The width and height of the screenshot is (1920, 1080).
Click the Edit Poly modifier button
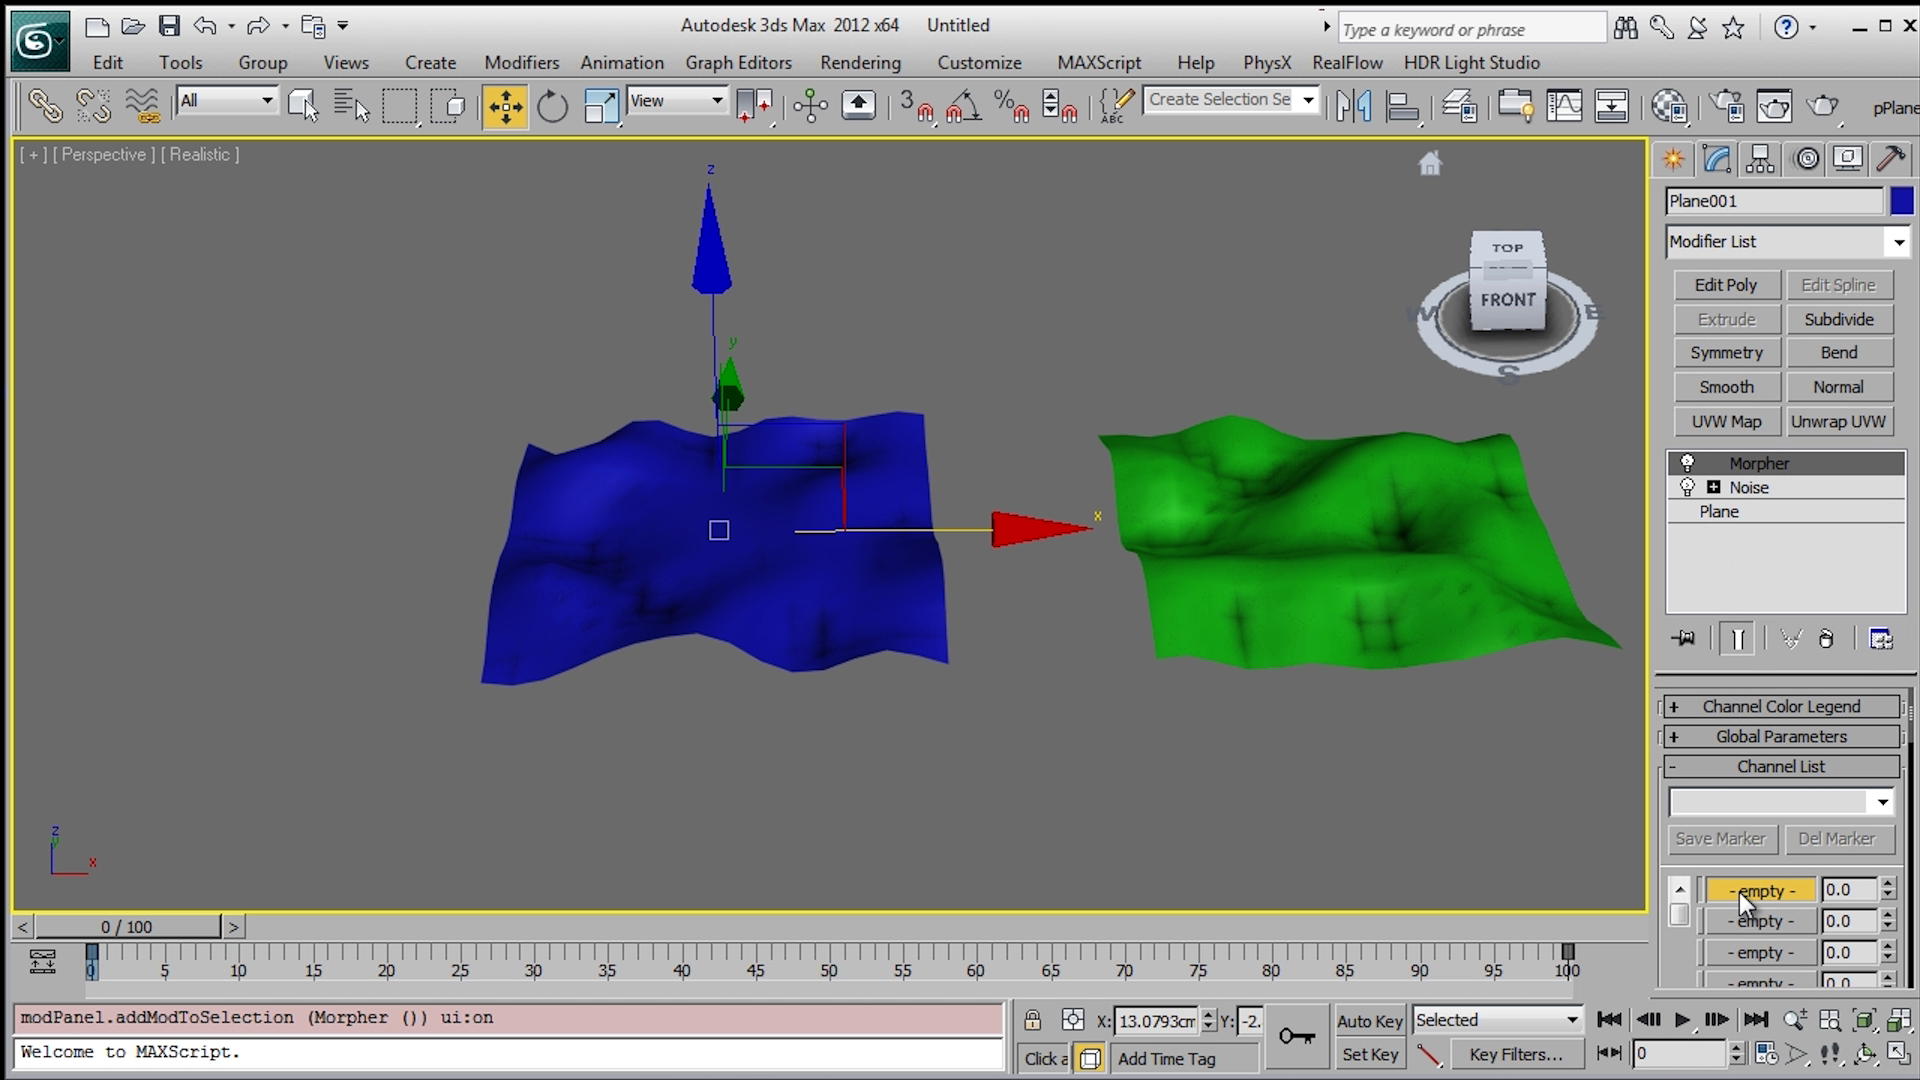[1726, 285]
